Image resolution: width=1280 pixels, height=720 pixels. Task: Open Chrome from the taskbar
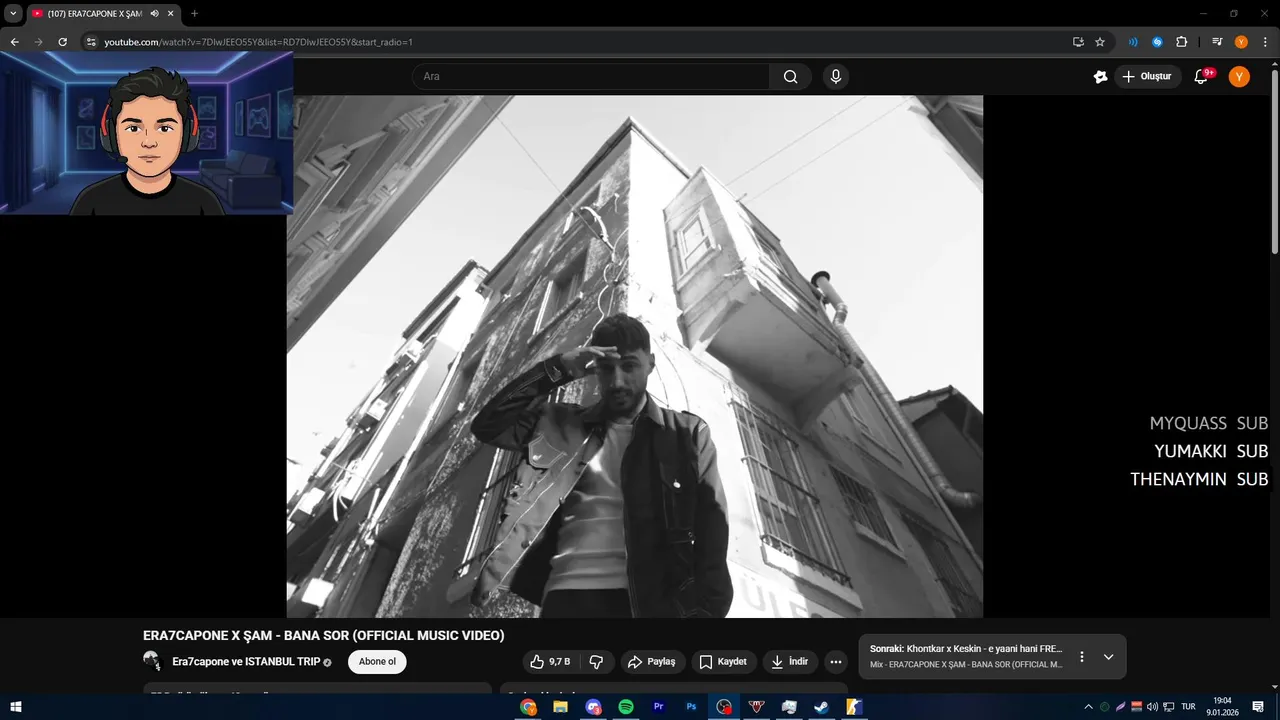pos(528,707)
